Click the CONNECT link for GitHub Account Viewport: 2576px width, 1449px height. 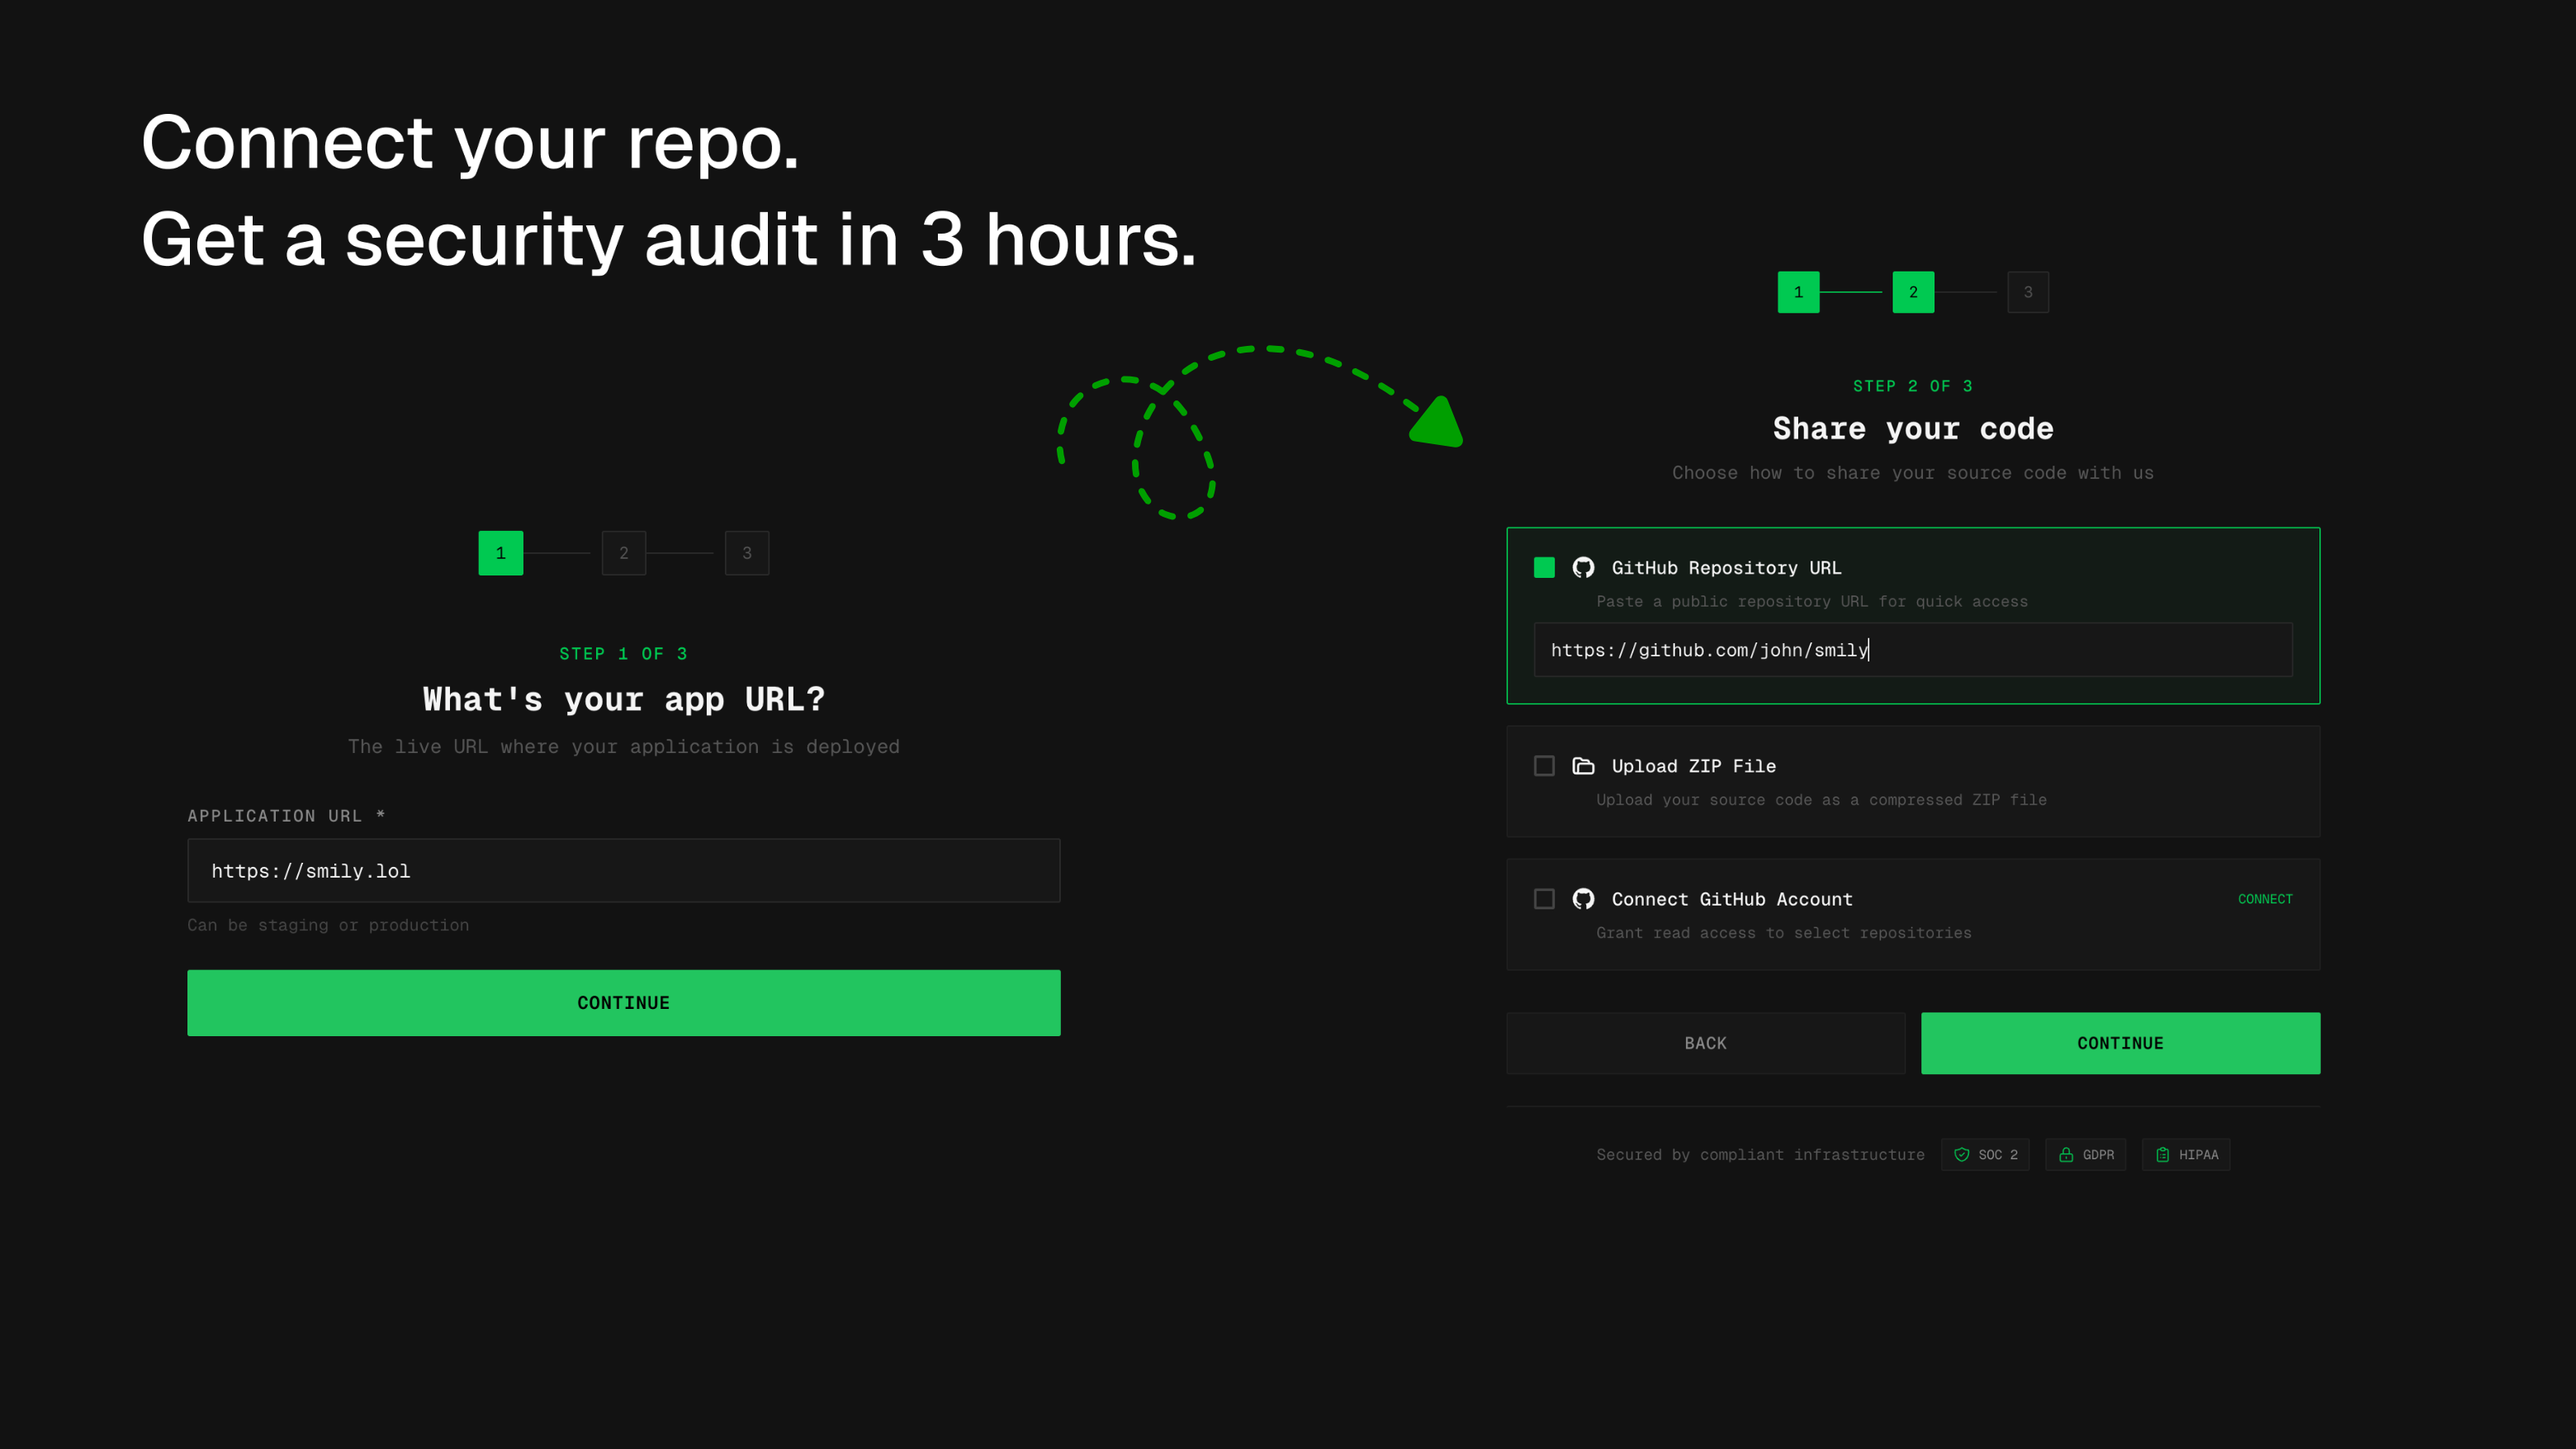coord(2265,899)
